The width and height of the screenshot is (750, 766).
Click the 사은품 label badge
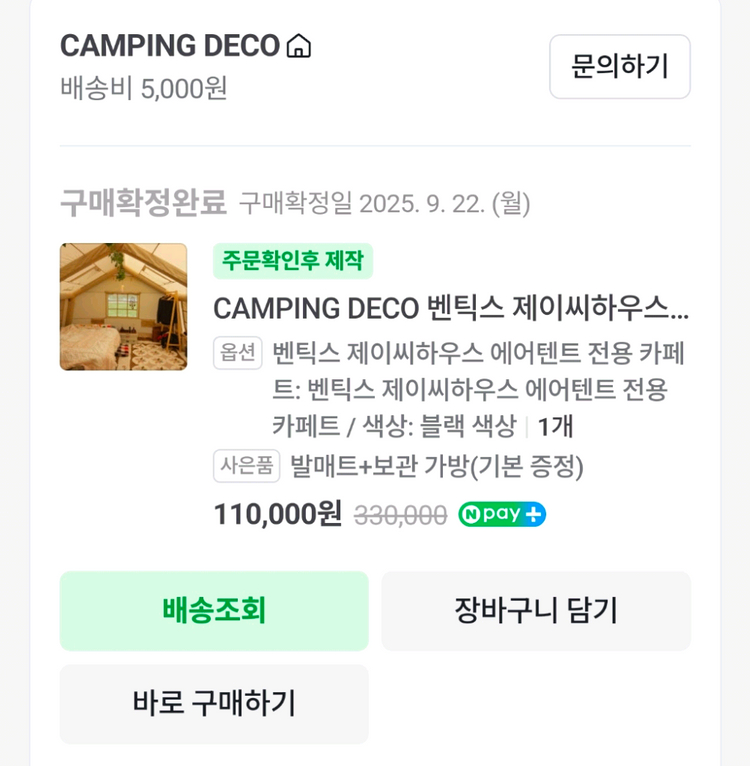[246, 466]
